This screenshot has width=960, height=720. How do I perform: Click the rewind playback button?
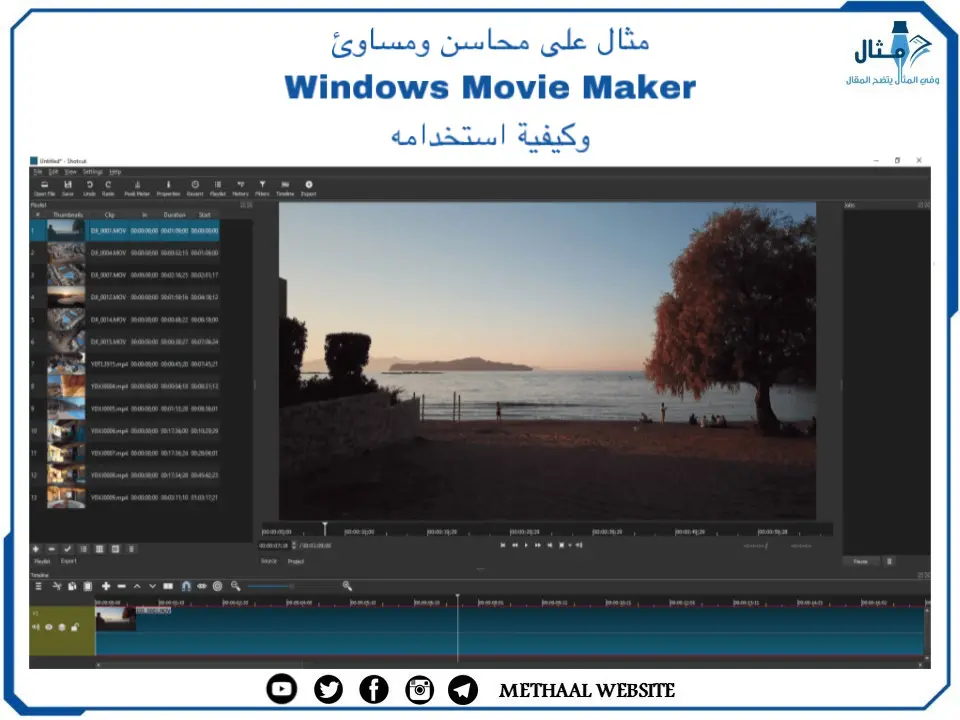click(x=515, y=545)
